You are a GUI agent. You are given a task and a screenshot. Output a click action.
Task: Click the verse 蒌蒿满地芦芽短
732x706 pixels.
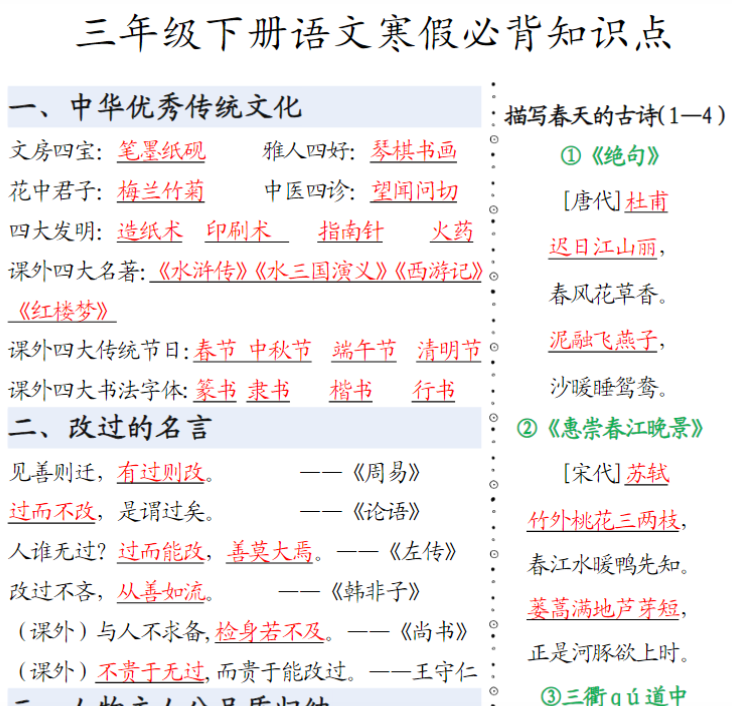click(603, 608)
